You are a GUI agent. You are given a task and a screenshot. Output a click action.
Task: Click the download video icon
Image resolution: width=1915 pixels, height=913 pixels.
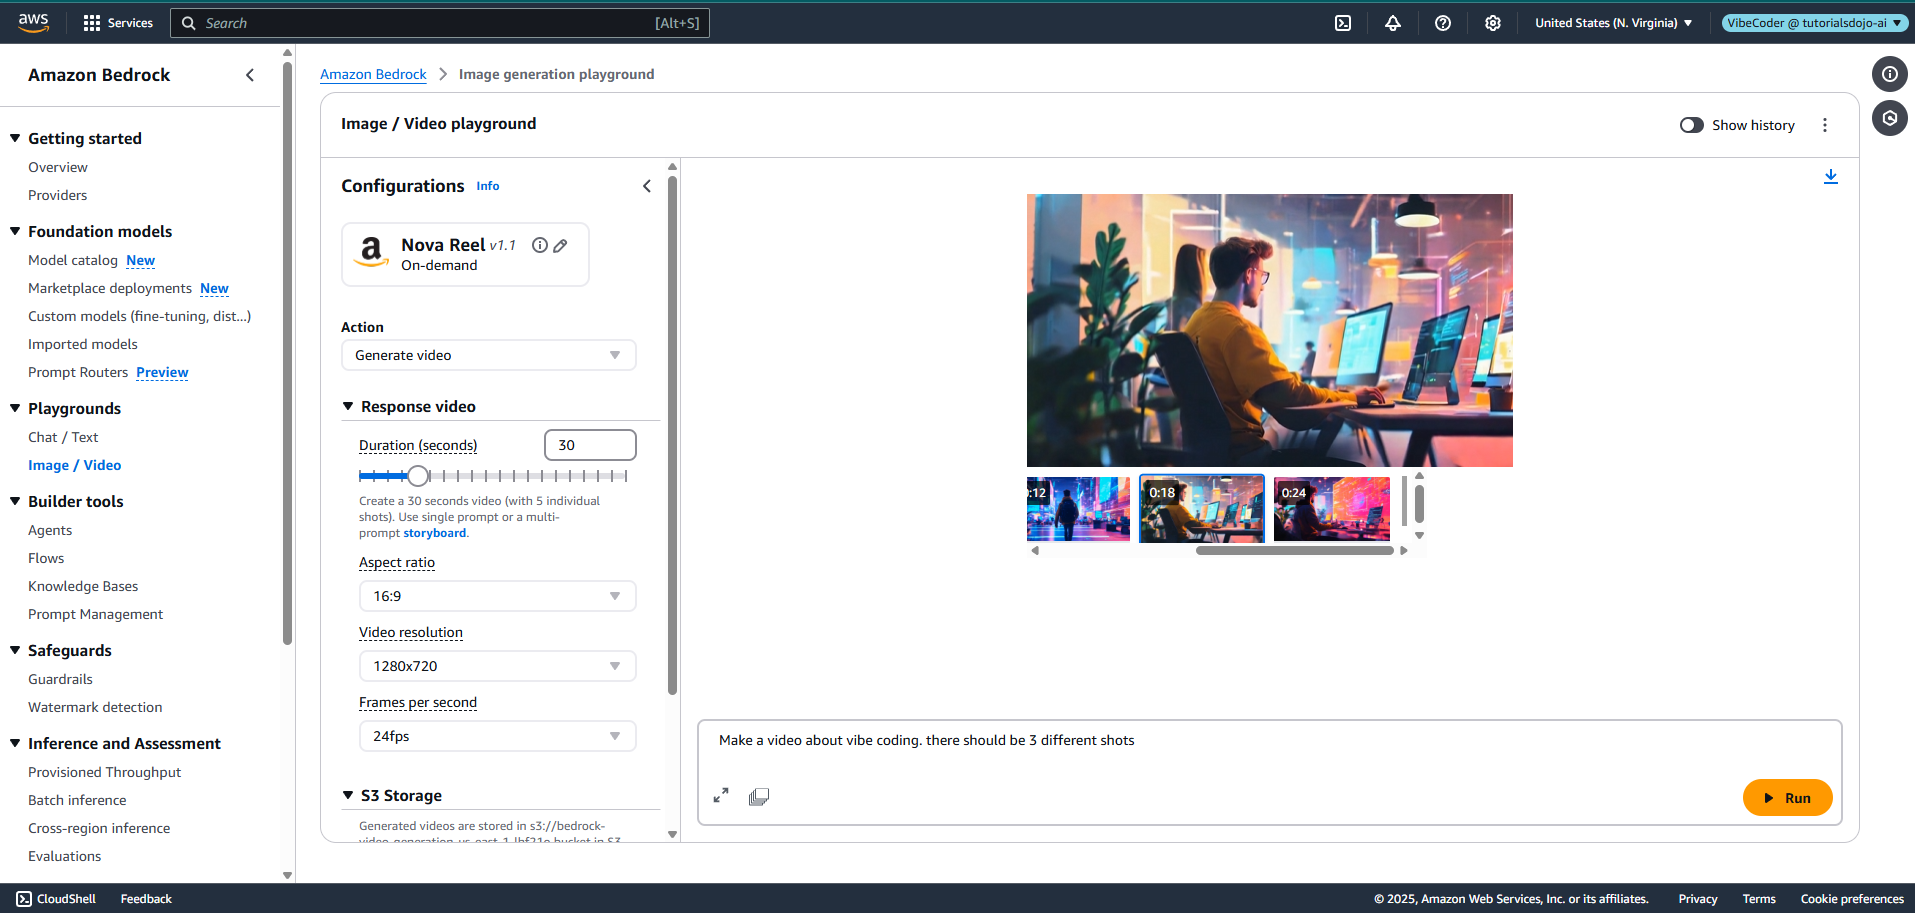(1830, 177)
